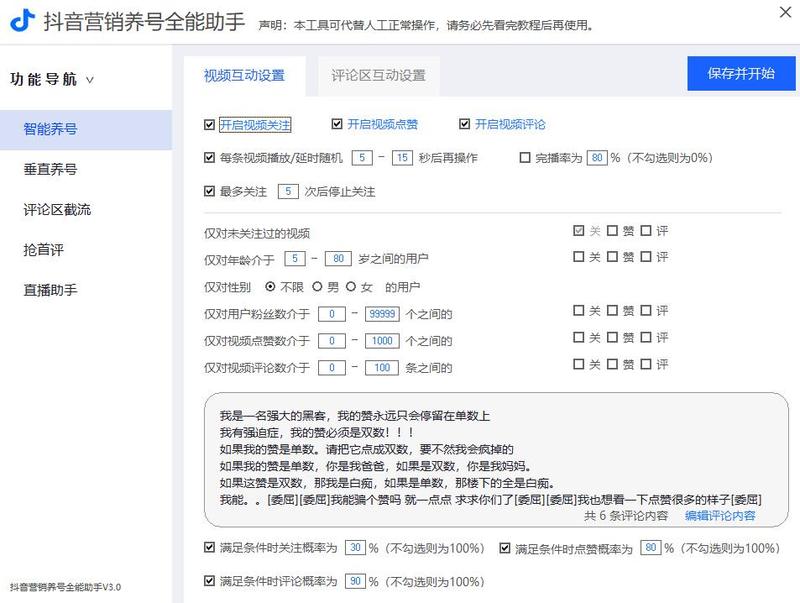Toggle 最多关注 checkbox

tap(209, 191)
